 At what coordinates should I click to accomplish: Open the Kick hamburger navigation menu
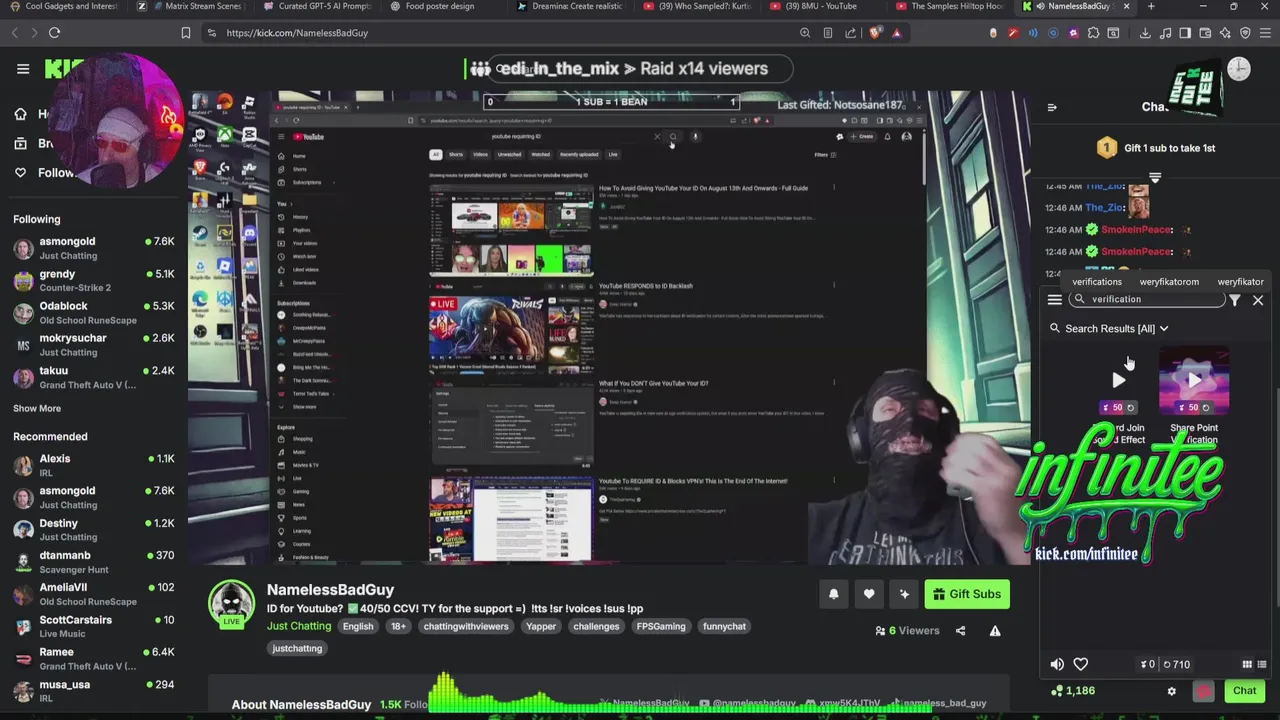pyautogui.click(x=23, y=69)
